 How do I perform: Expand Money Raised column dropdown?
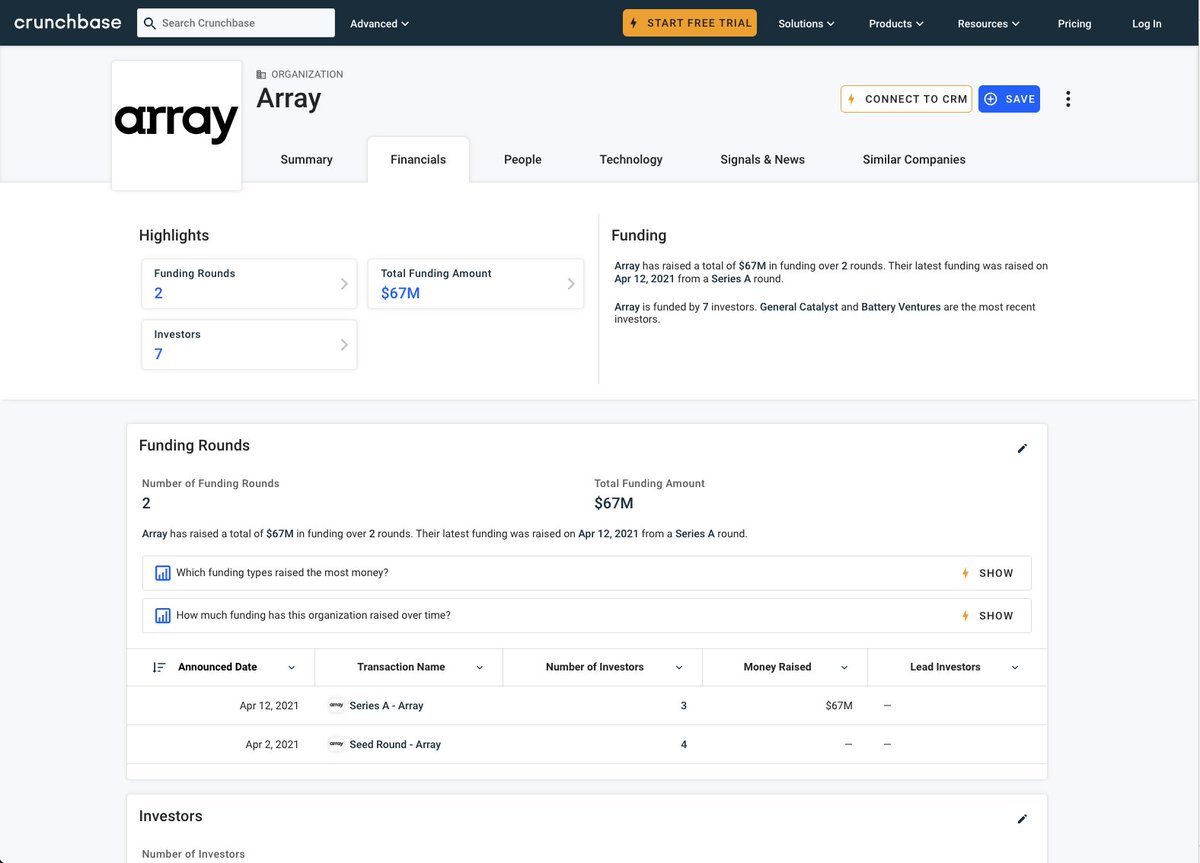point(844,668)
